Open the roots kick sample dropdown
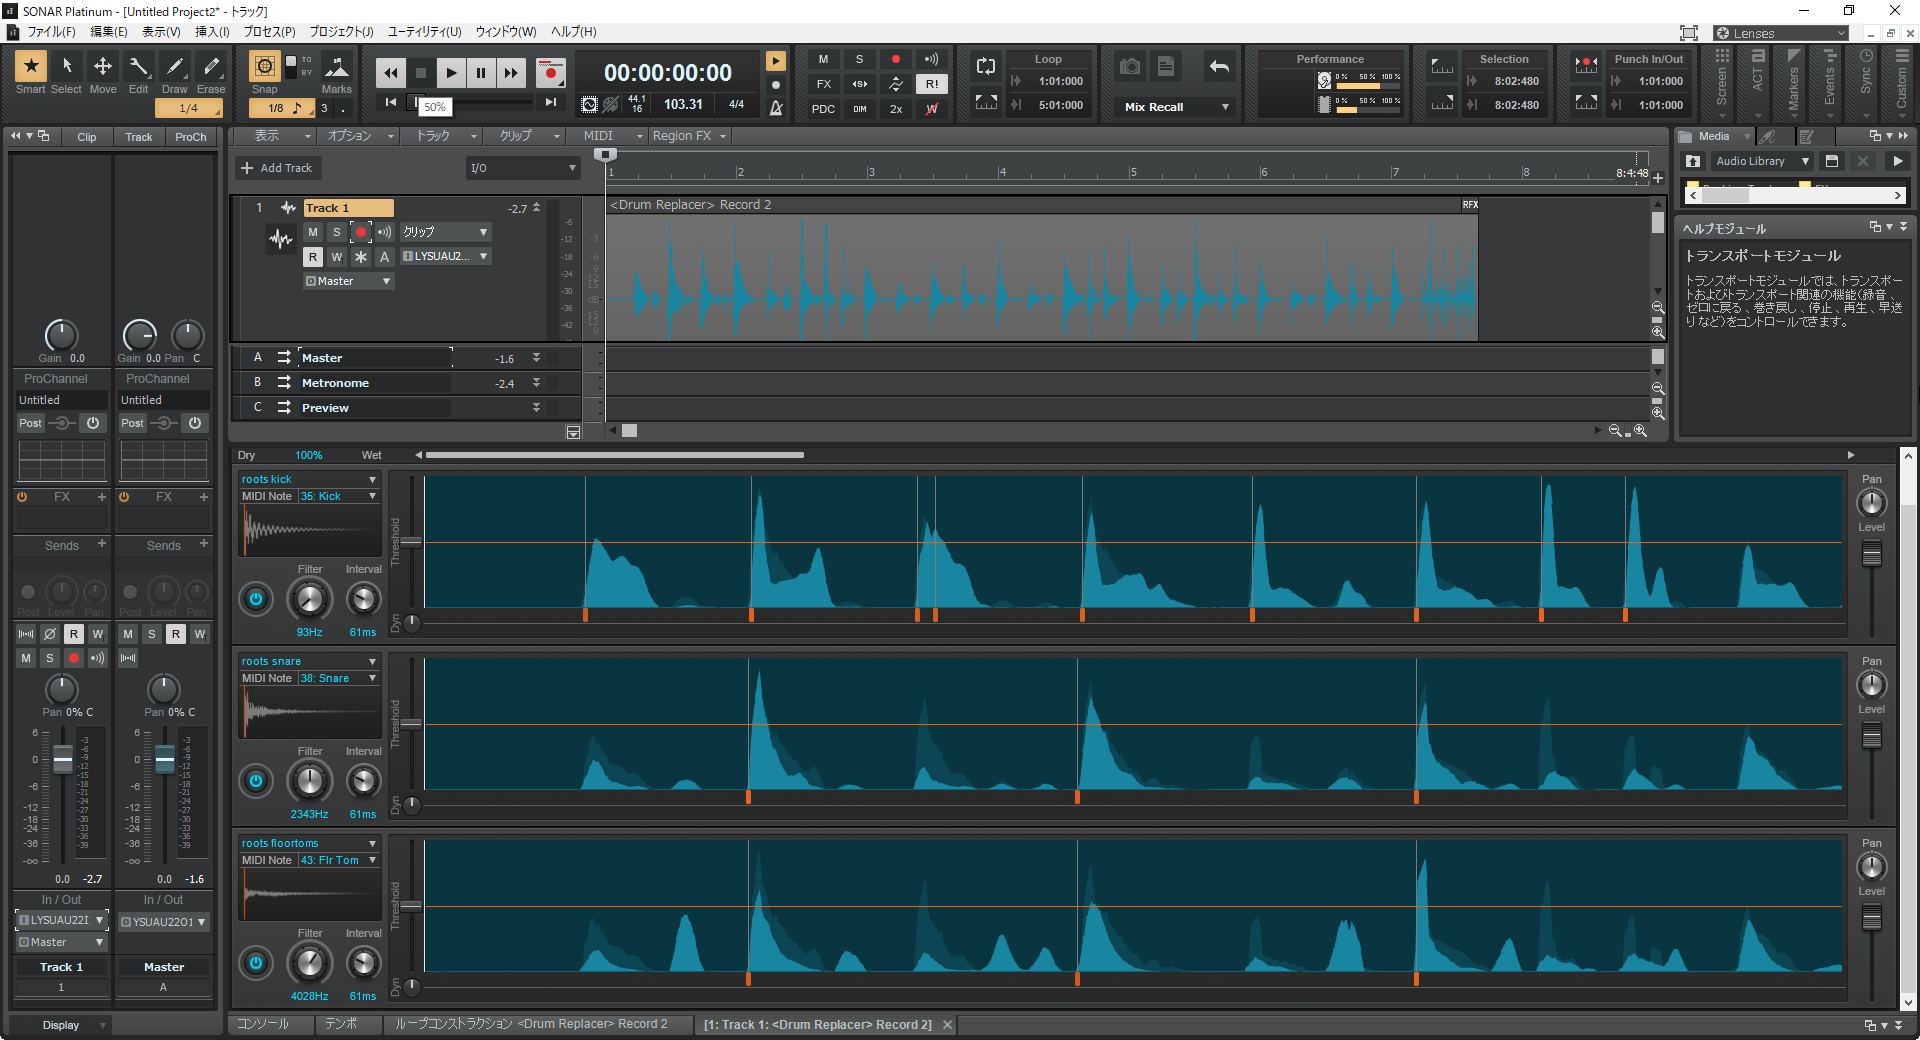Viewport: 1920px width, 1040px height. [309, 480]
